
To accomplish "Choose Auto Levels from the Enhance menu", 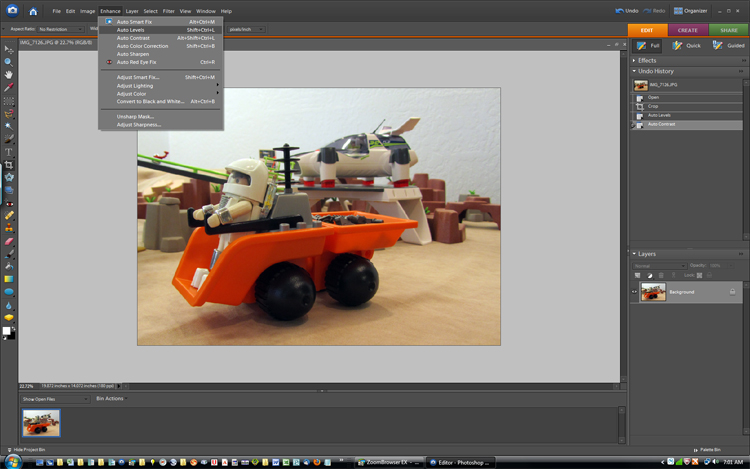I will 130,30.
